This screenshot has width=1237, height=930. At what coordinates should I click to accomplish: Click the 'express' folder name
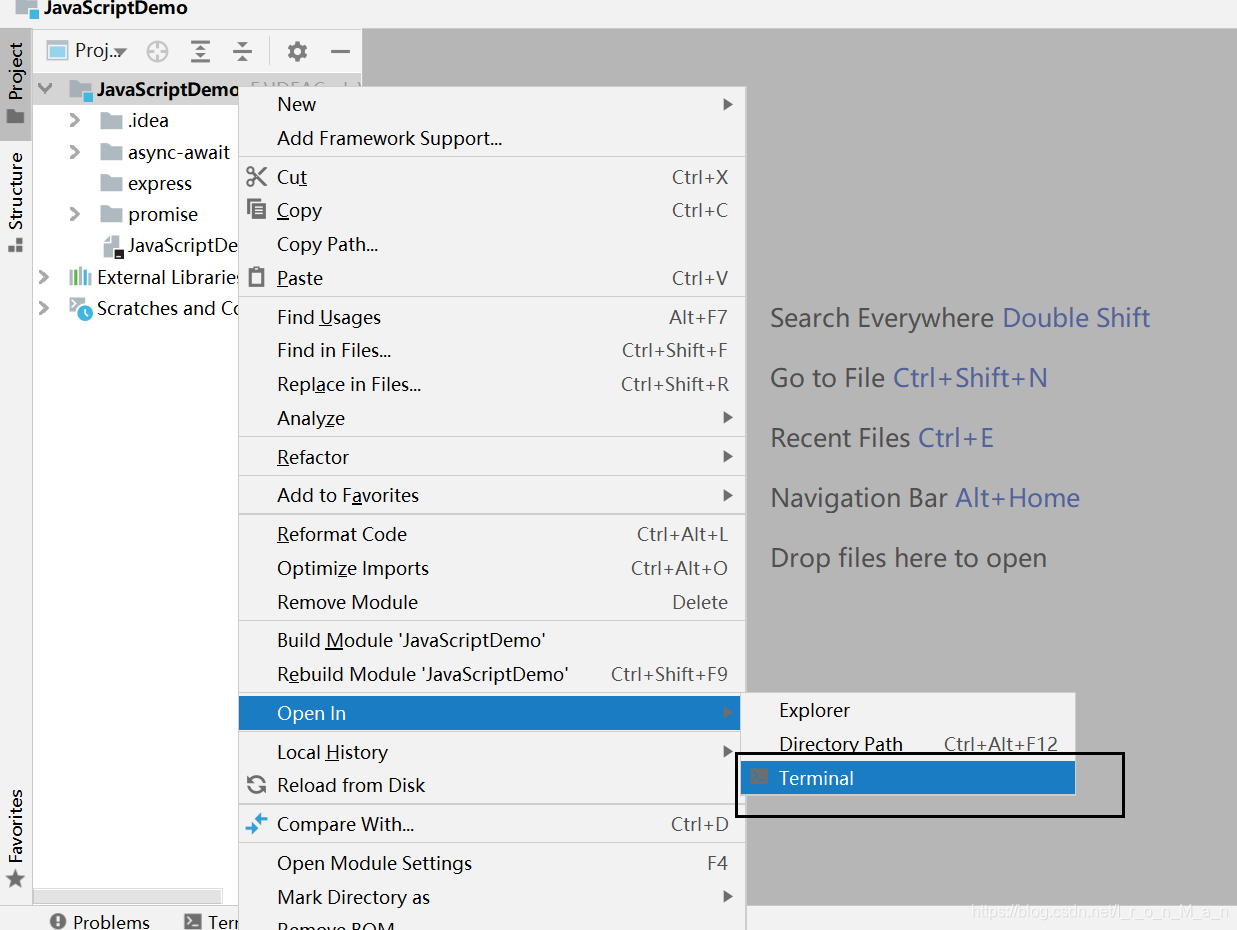160,184
